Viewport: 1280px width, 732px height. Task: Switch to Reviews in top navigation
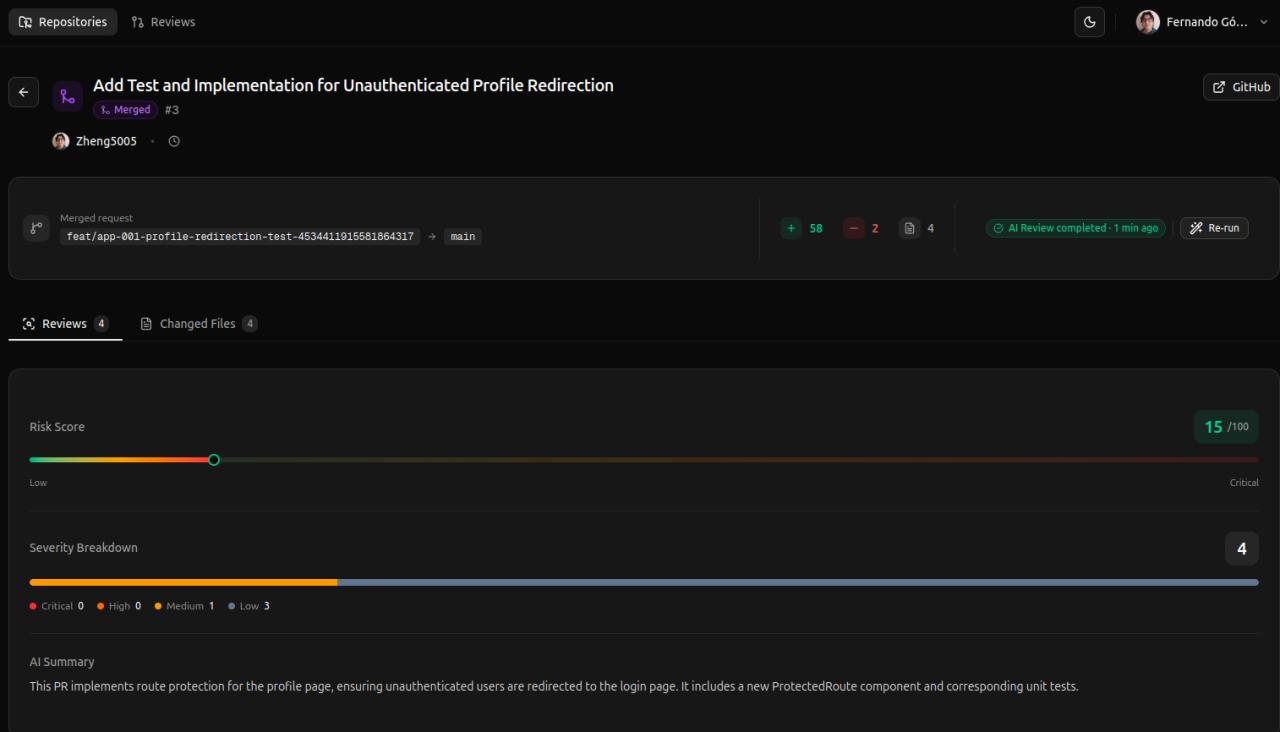[163, 22]
